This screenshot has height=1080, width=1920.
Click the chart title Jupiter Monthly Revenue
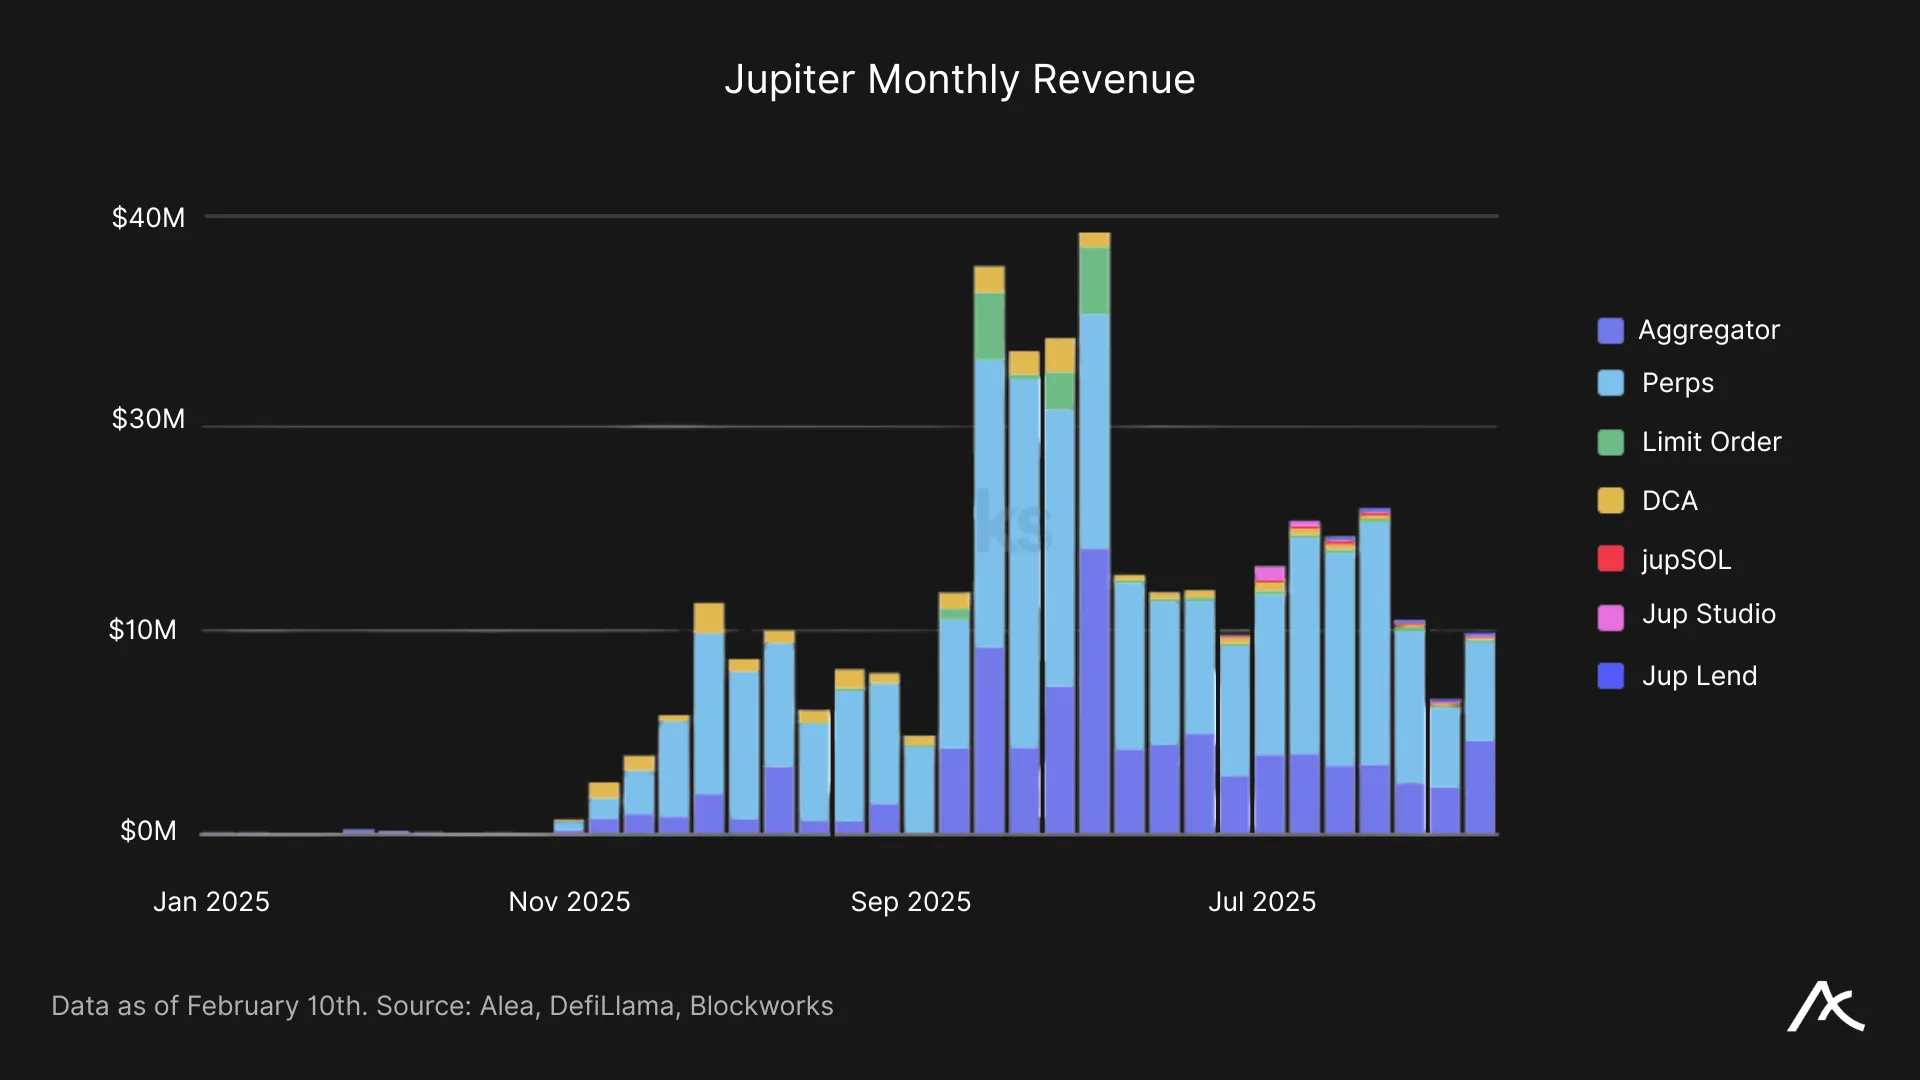coord(959,79)
